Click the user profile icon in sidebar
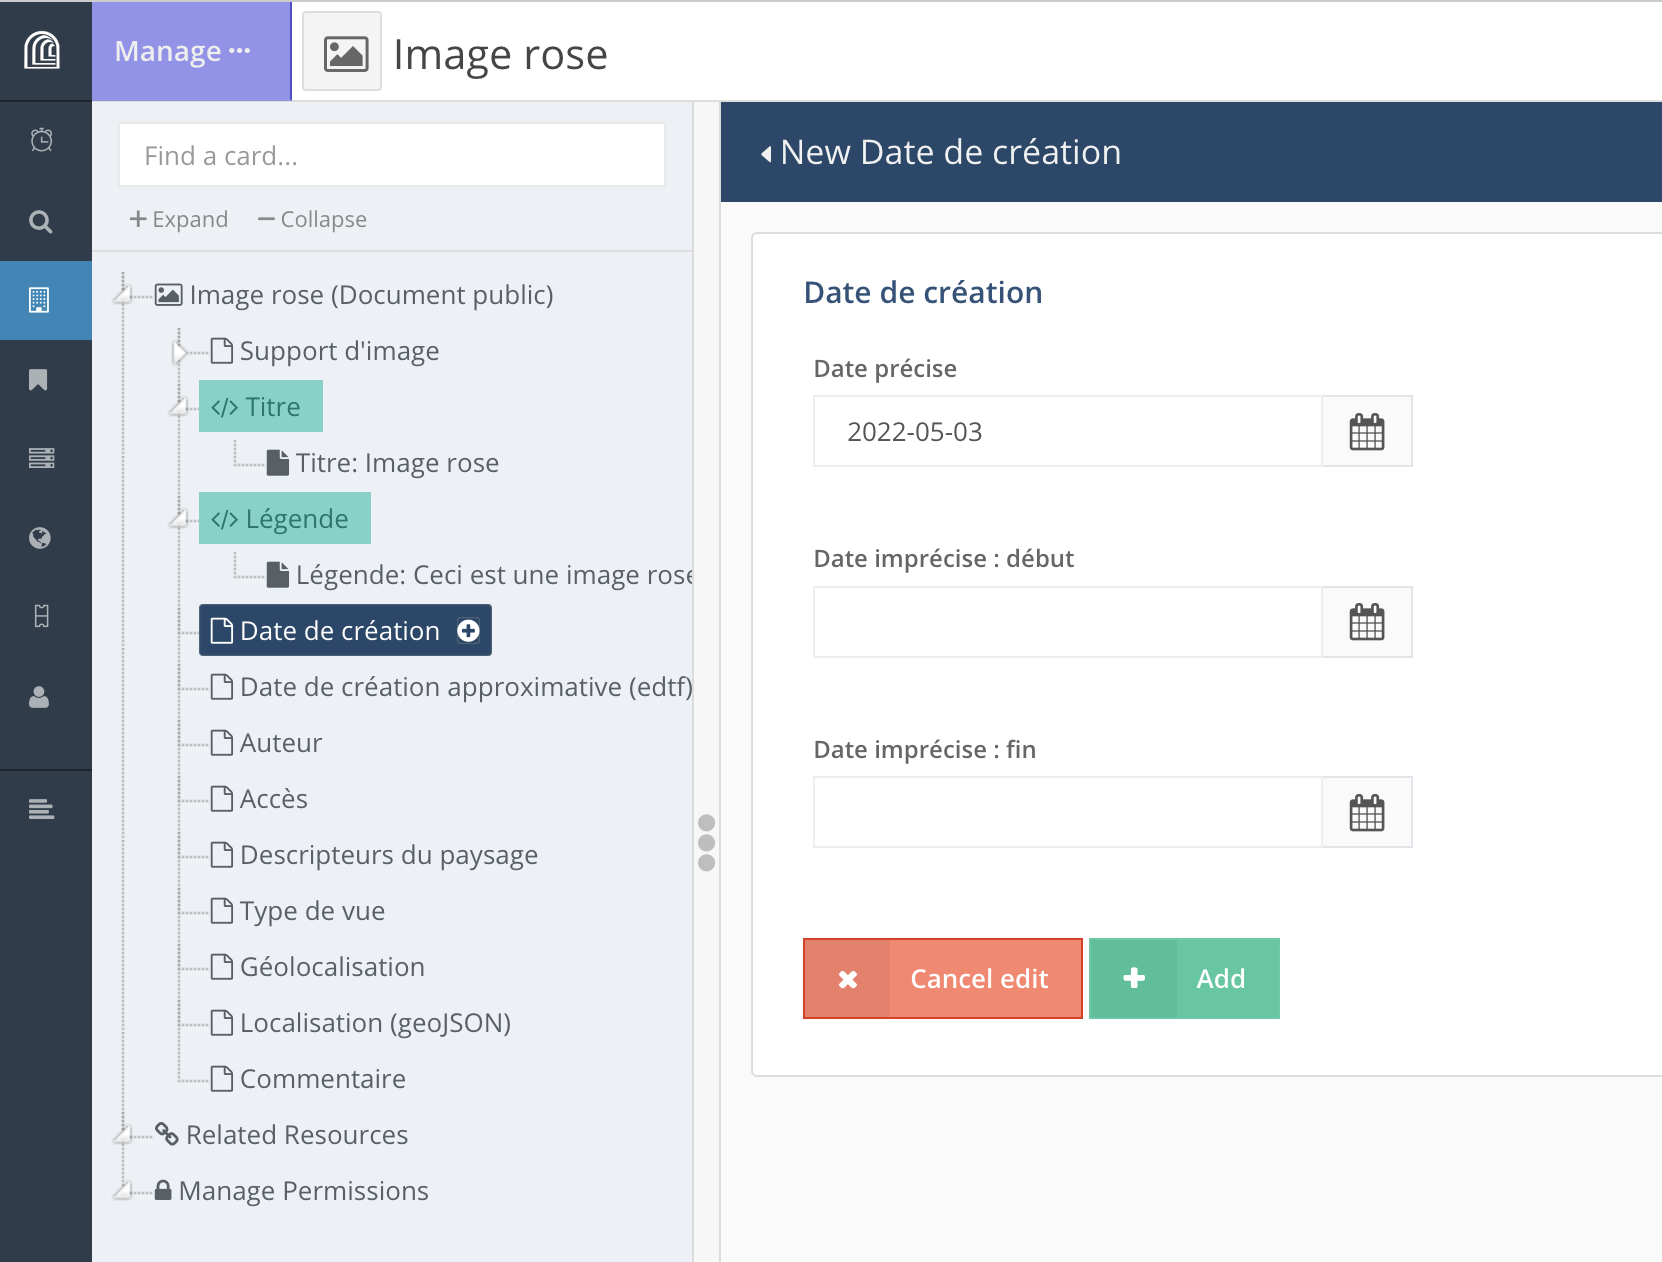The image size is (1662, 1262). point(39,697)
